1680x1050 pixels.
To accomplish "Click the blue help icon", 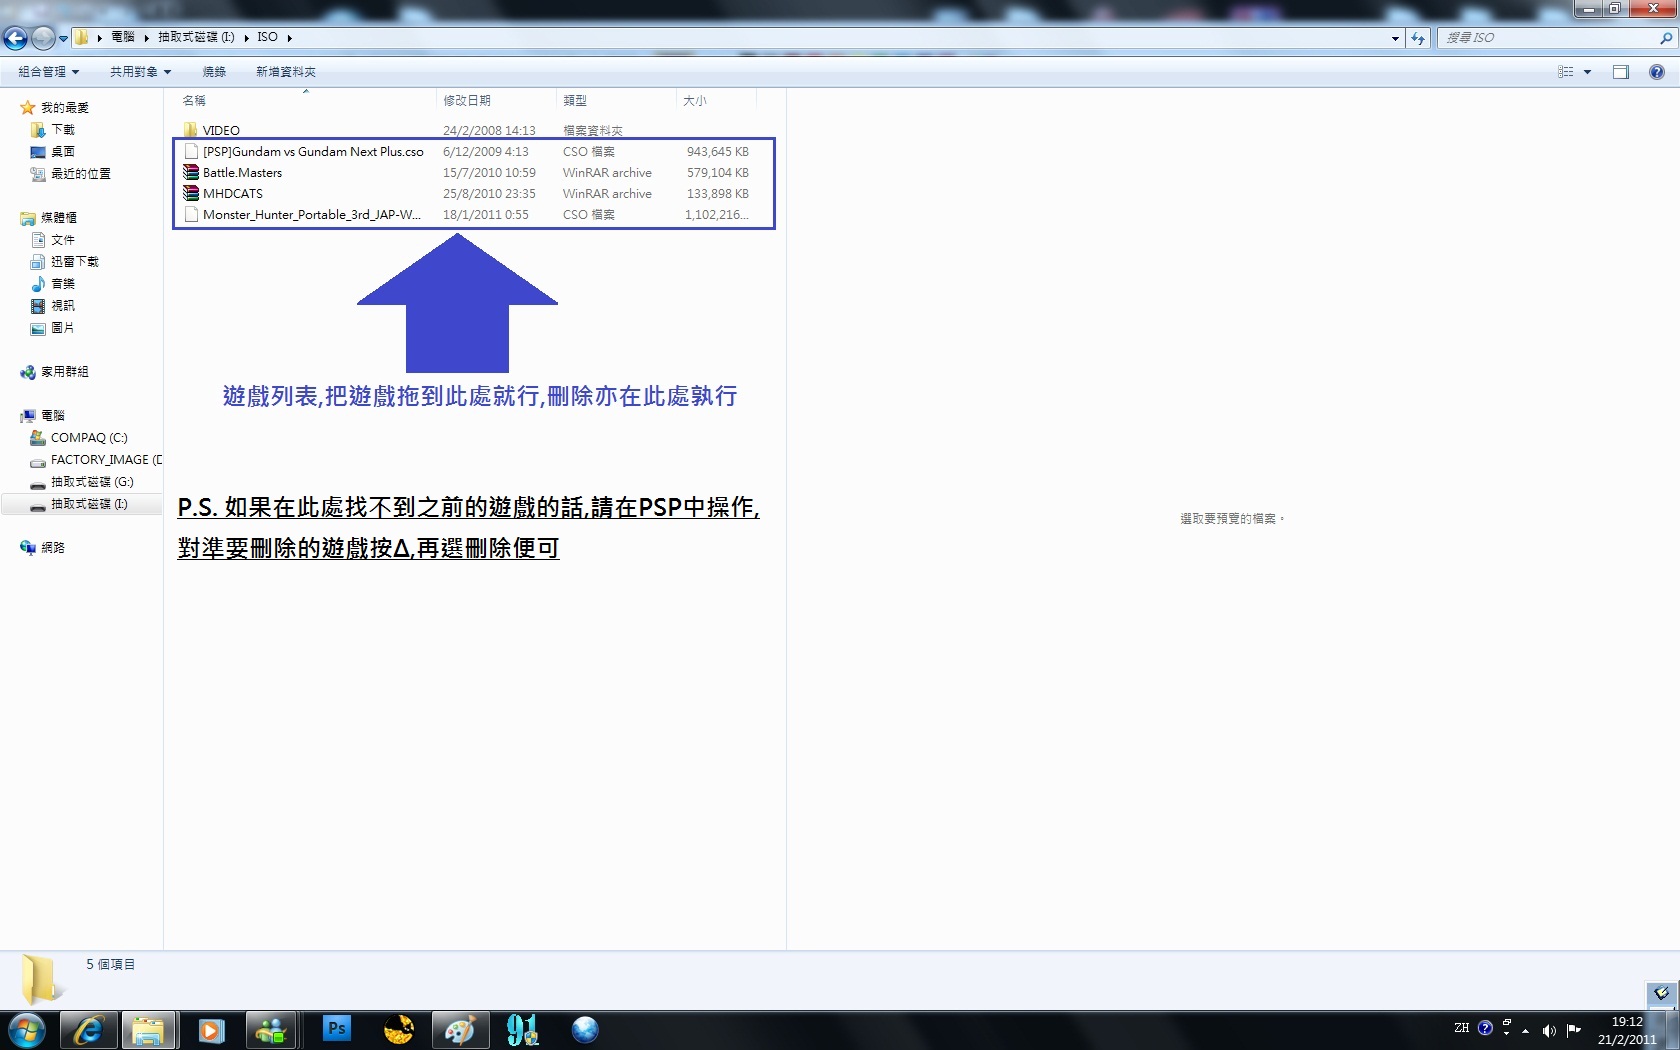I will 1657,72.
